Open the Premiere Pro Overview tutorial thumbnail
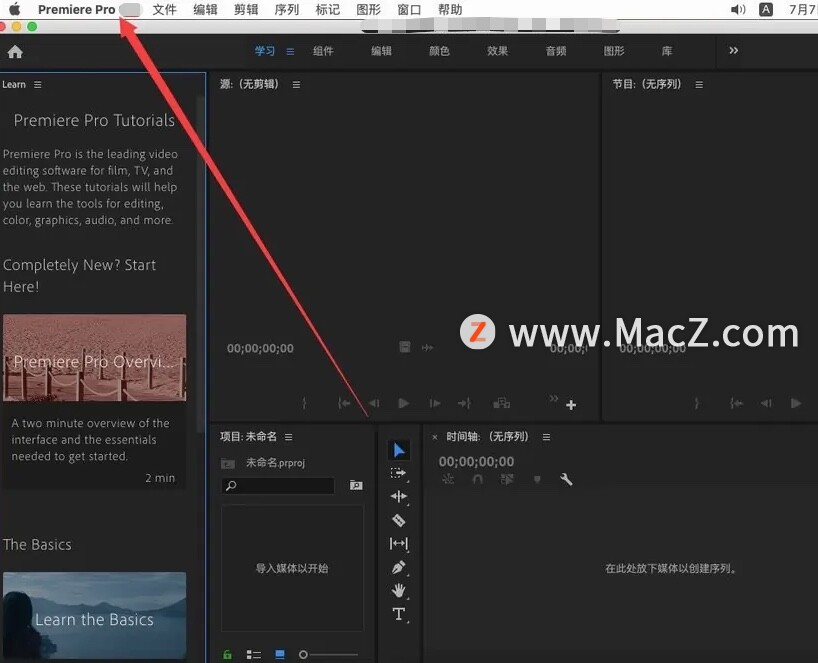The width and height of the screenshot is (818, 663). (94, 357)
